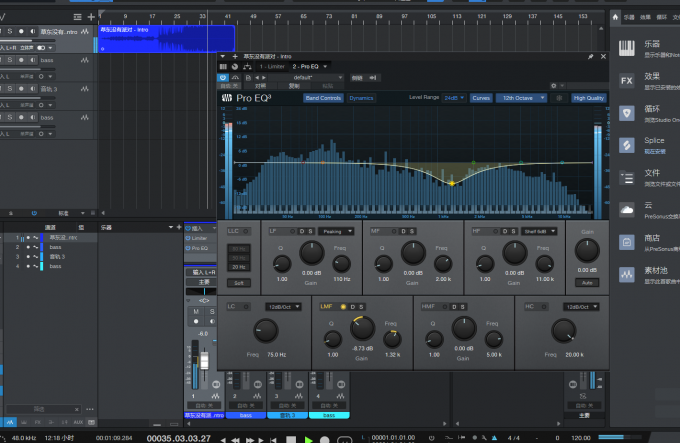Enable the LF band activate toggle

[293, 231]
